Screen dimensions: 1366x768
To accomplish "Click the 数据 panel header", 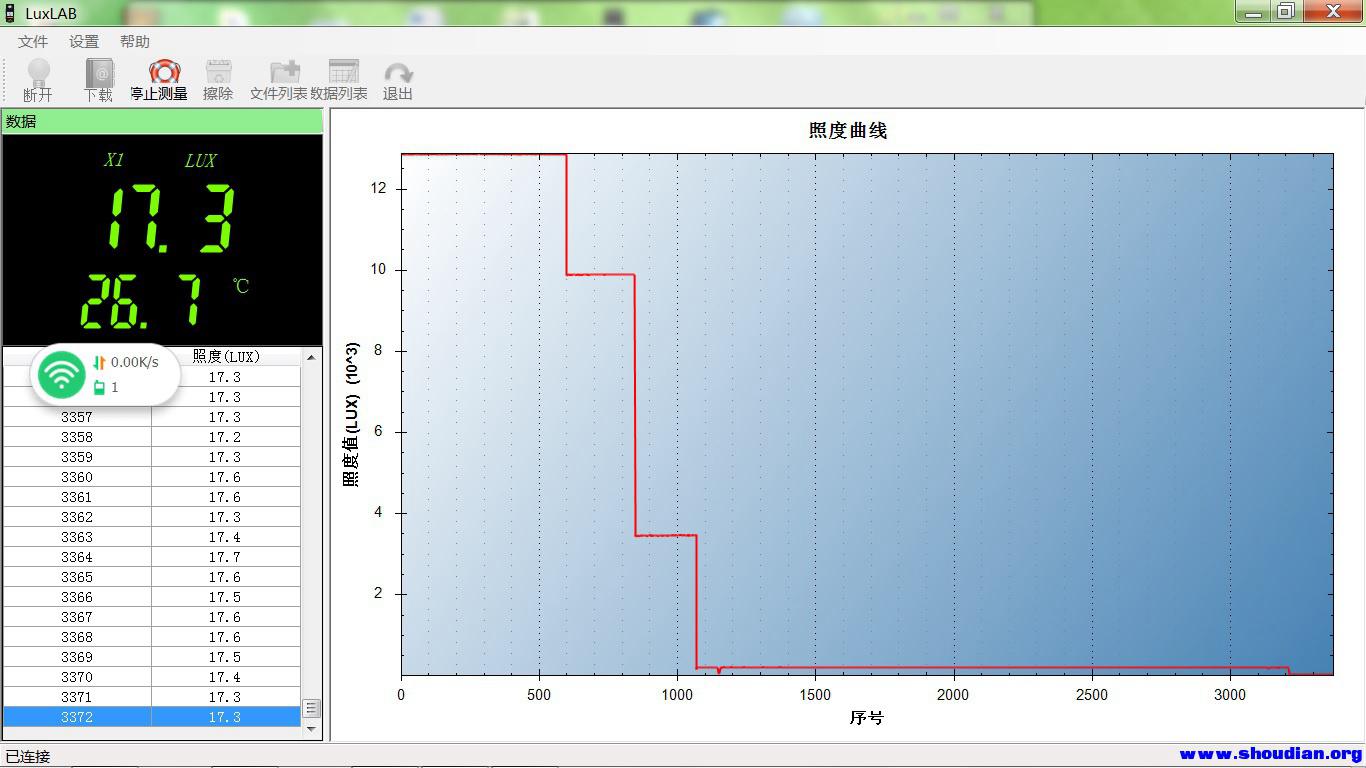I will [162, 121].
